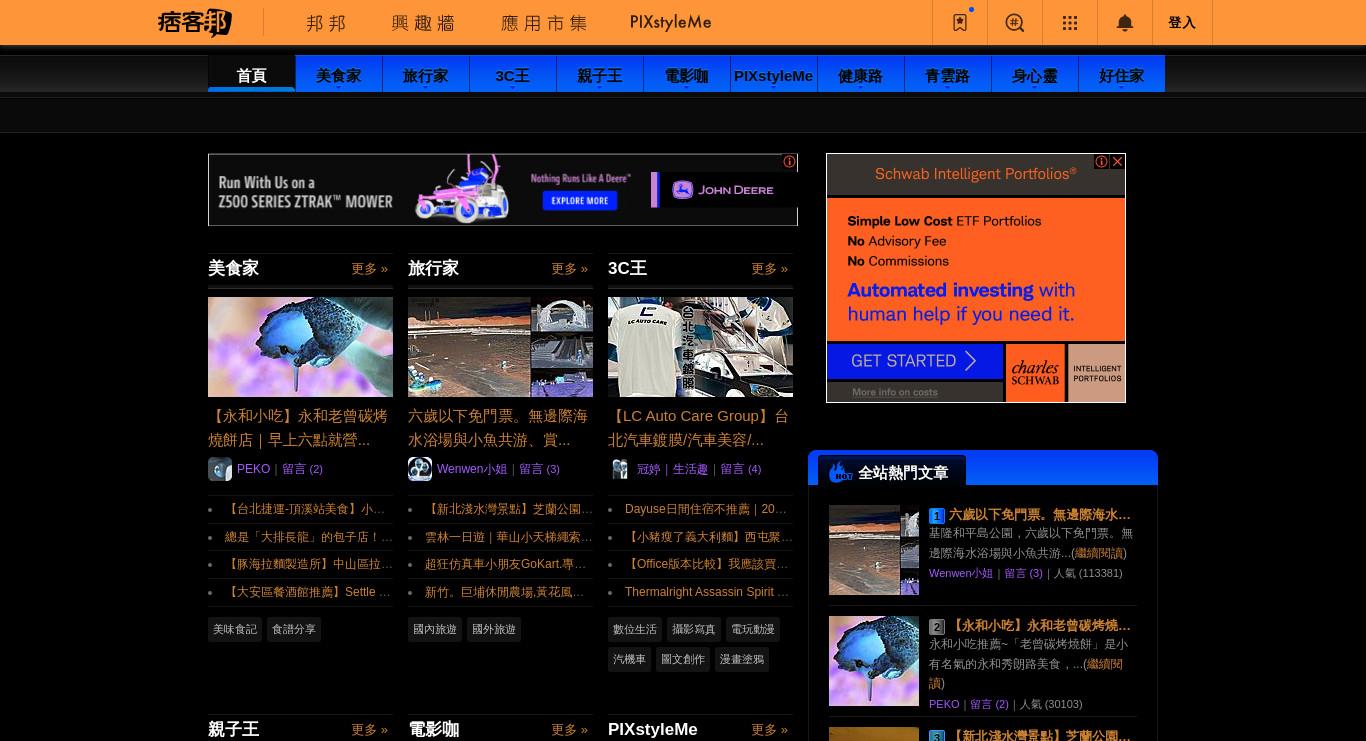Click the 痞客邦 logo
Screen dimensions: 1366x741
point(194,22)
